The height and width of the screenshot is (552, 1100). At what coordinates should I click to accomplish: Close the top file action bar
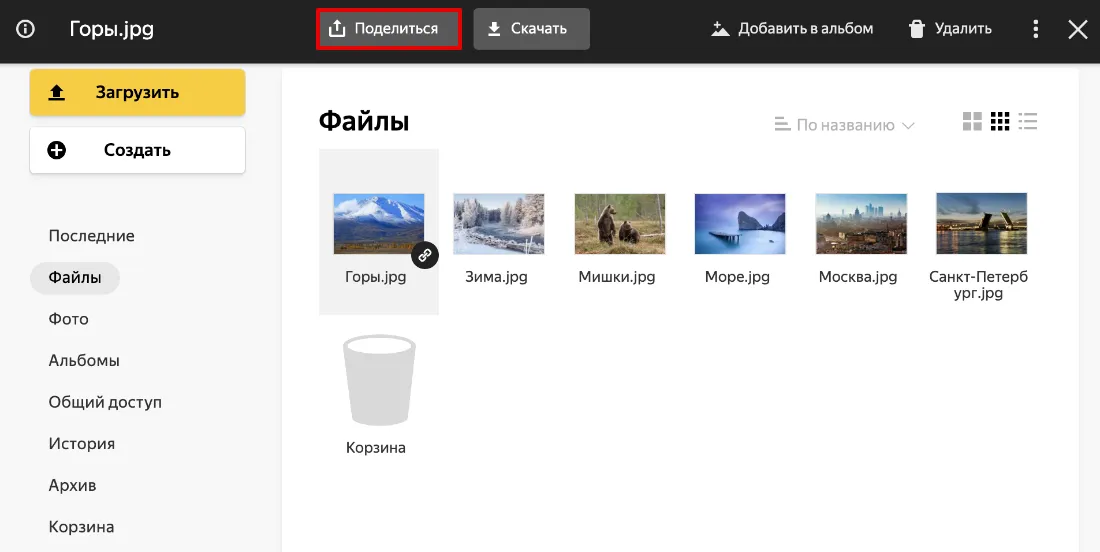coord(1078,29)
